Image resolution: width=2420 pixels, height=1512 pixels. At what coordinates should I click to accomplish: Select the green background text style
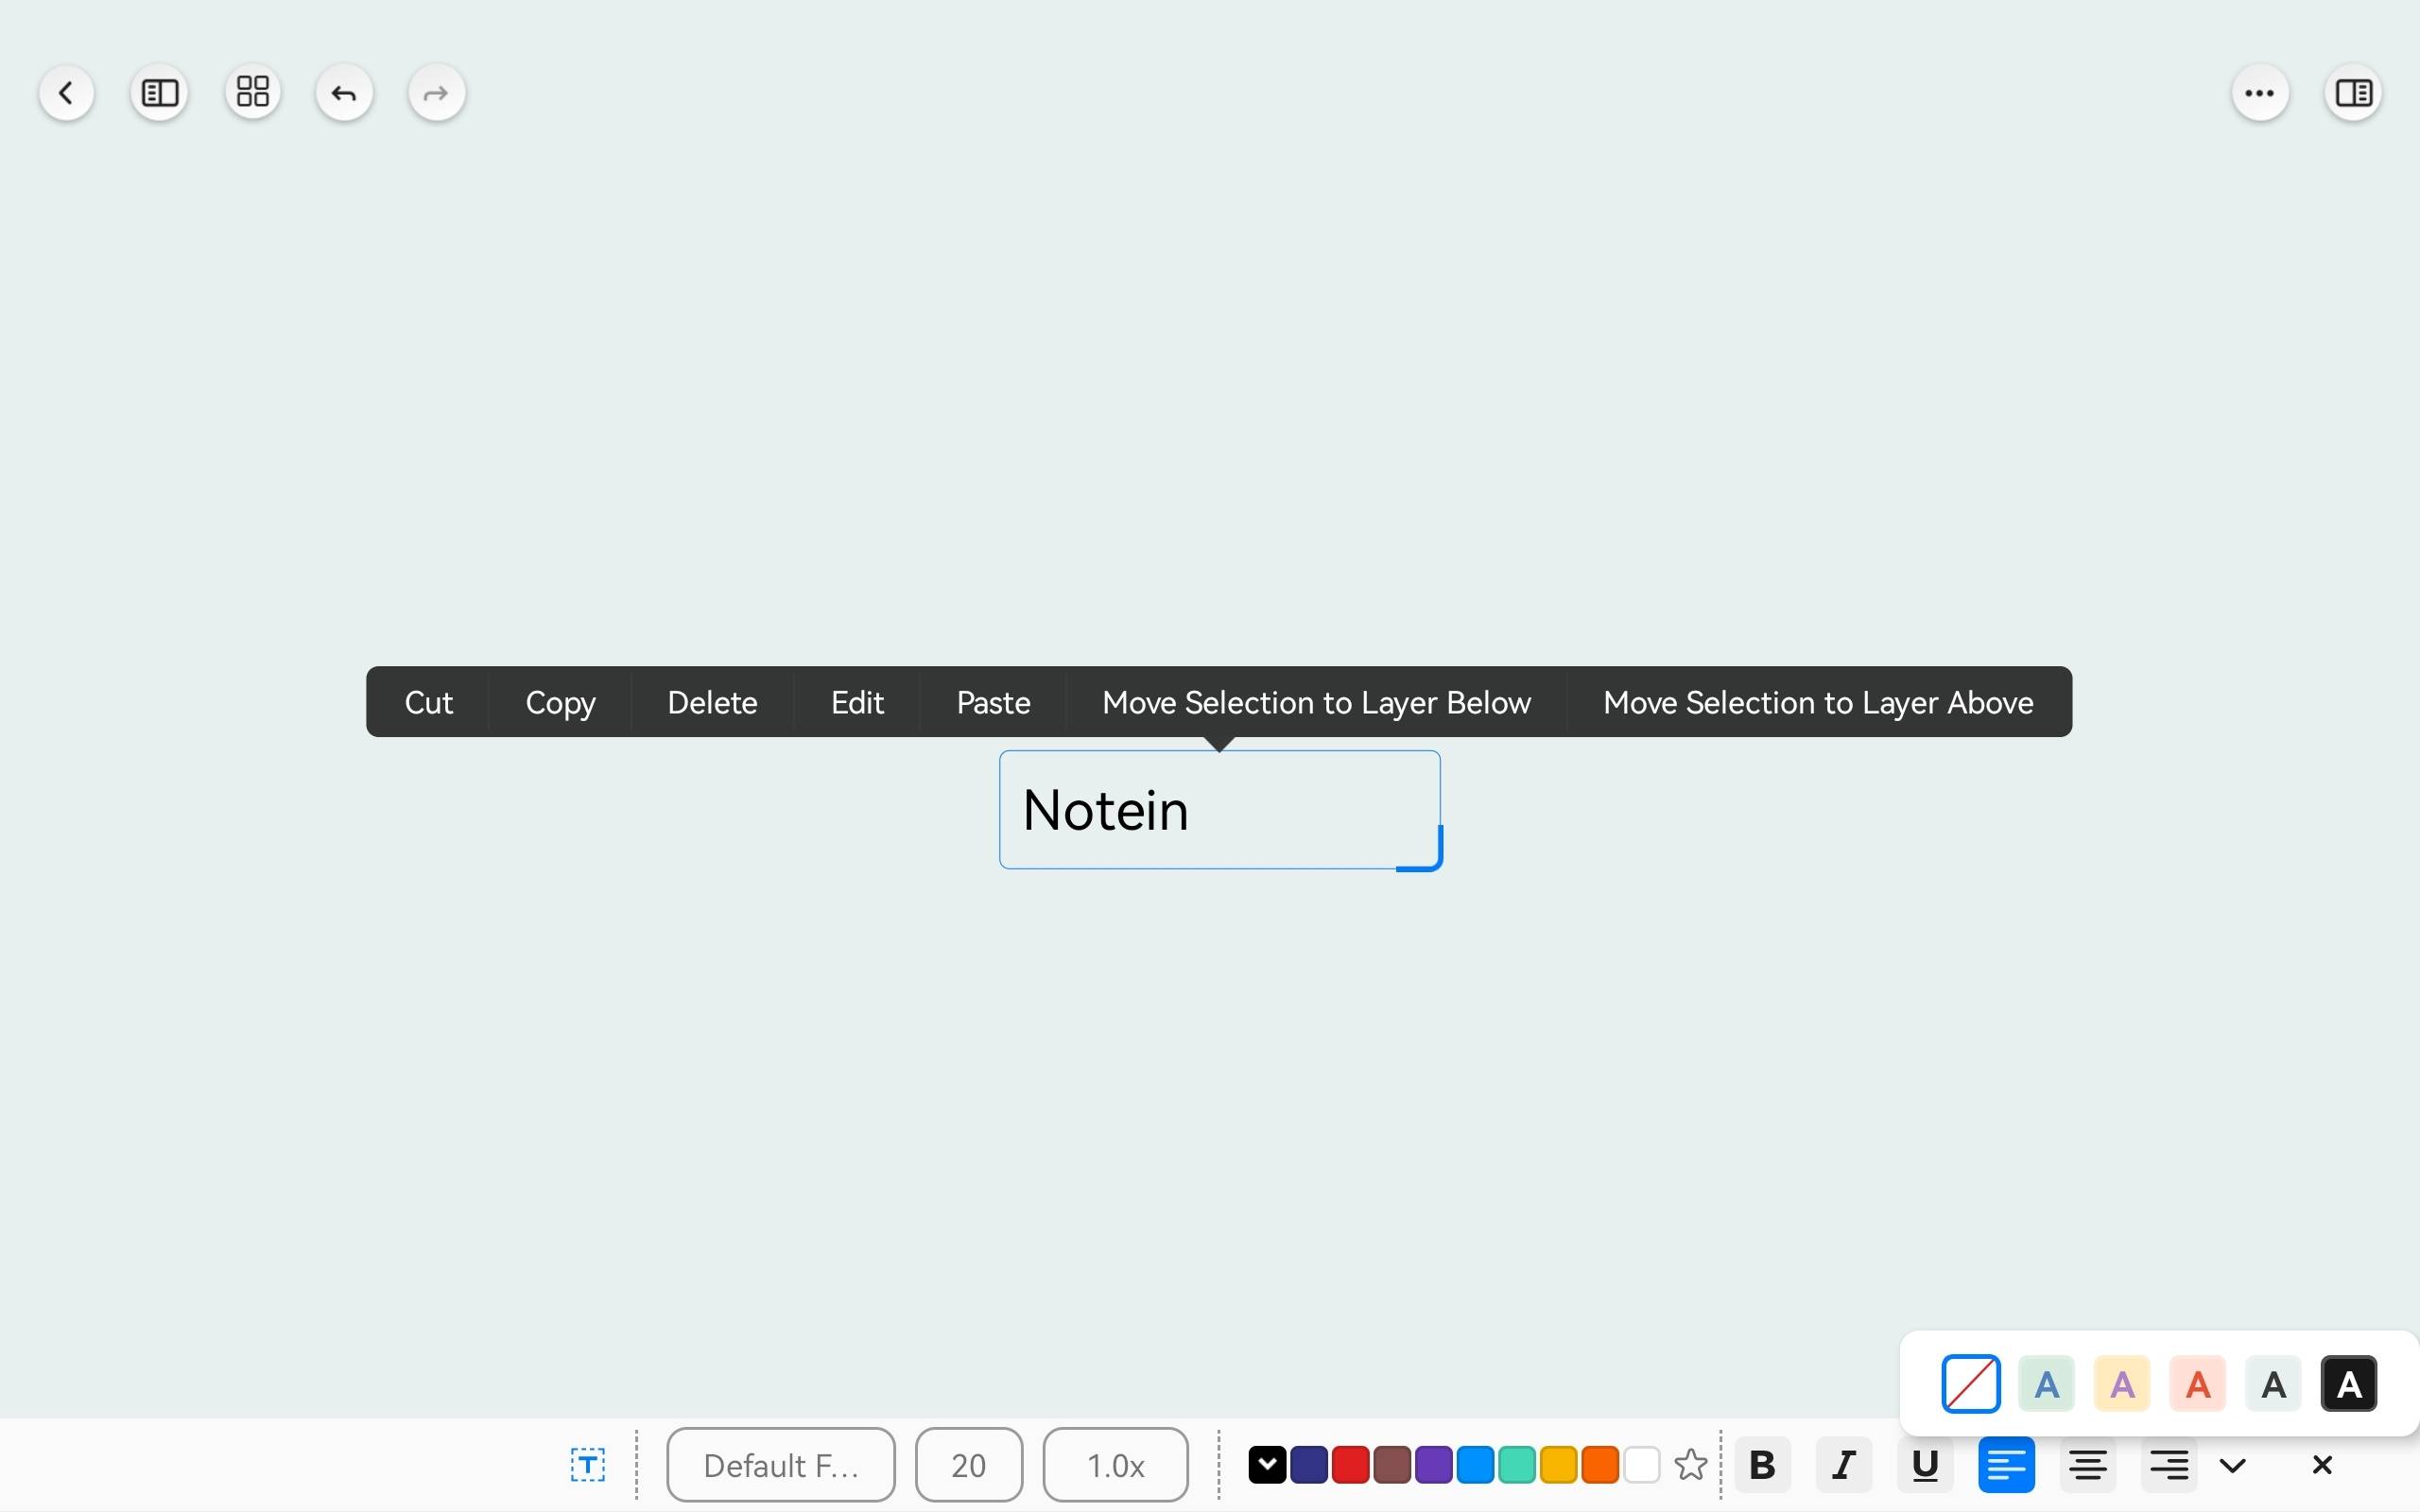pyautogui.click(x=2046, y=1384)
